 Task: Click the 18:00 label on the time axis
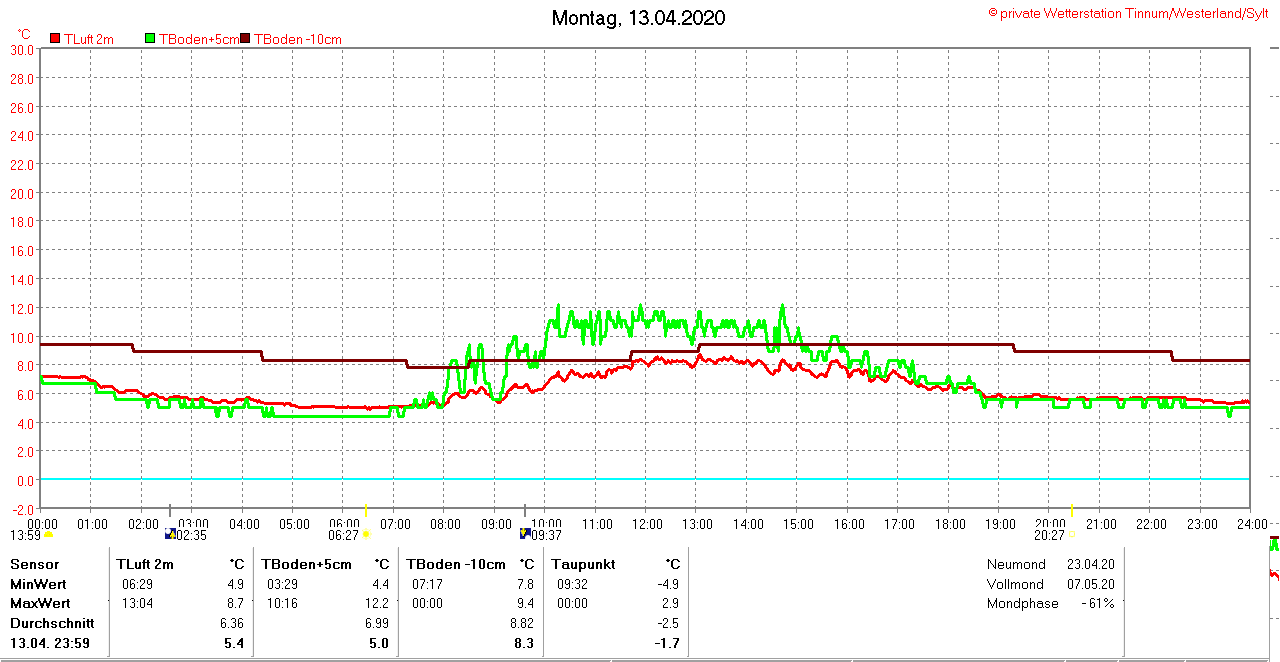click(950, 523)
